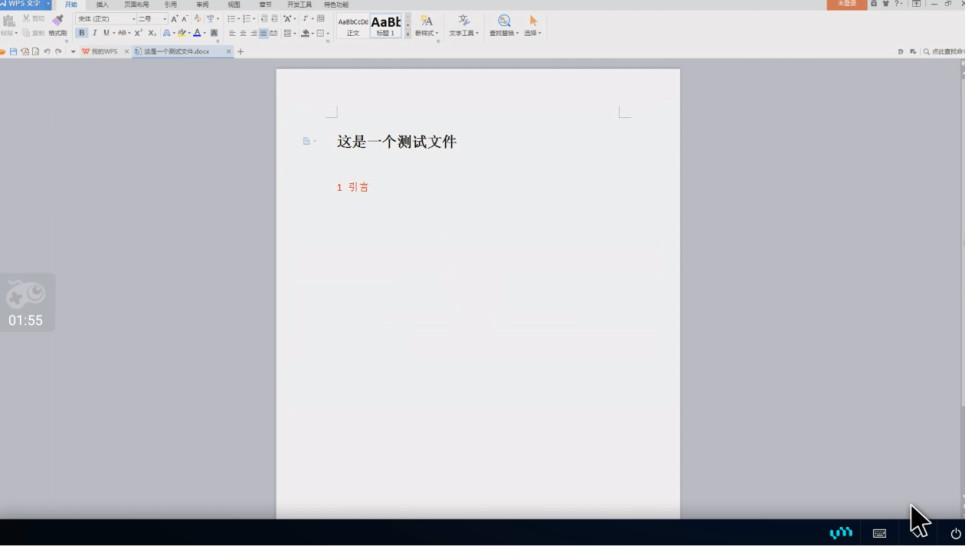Expand the styles gallery arrow
Screen dimensions: 975x550
click(408, 33)
